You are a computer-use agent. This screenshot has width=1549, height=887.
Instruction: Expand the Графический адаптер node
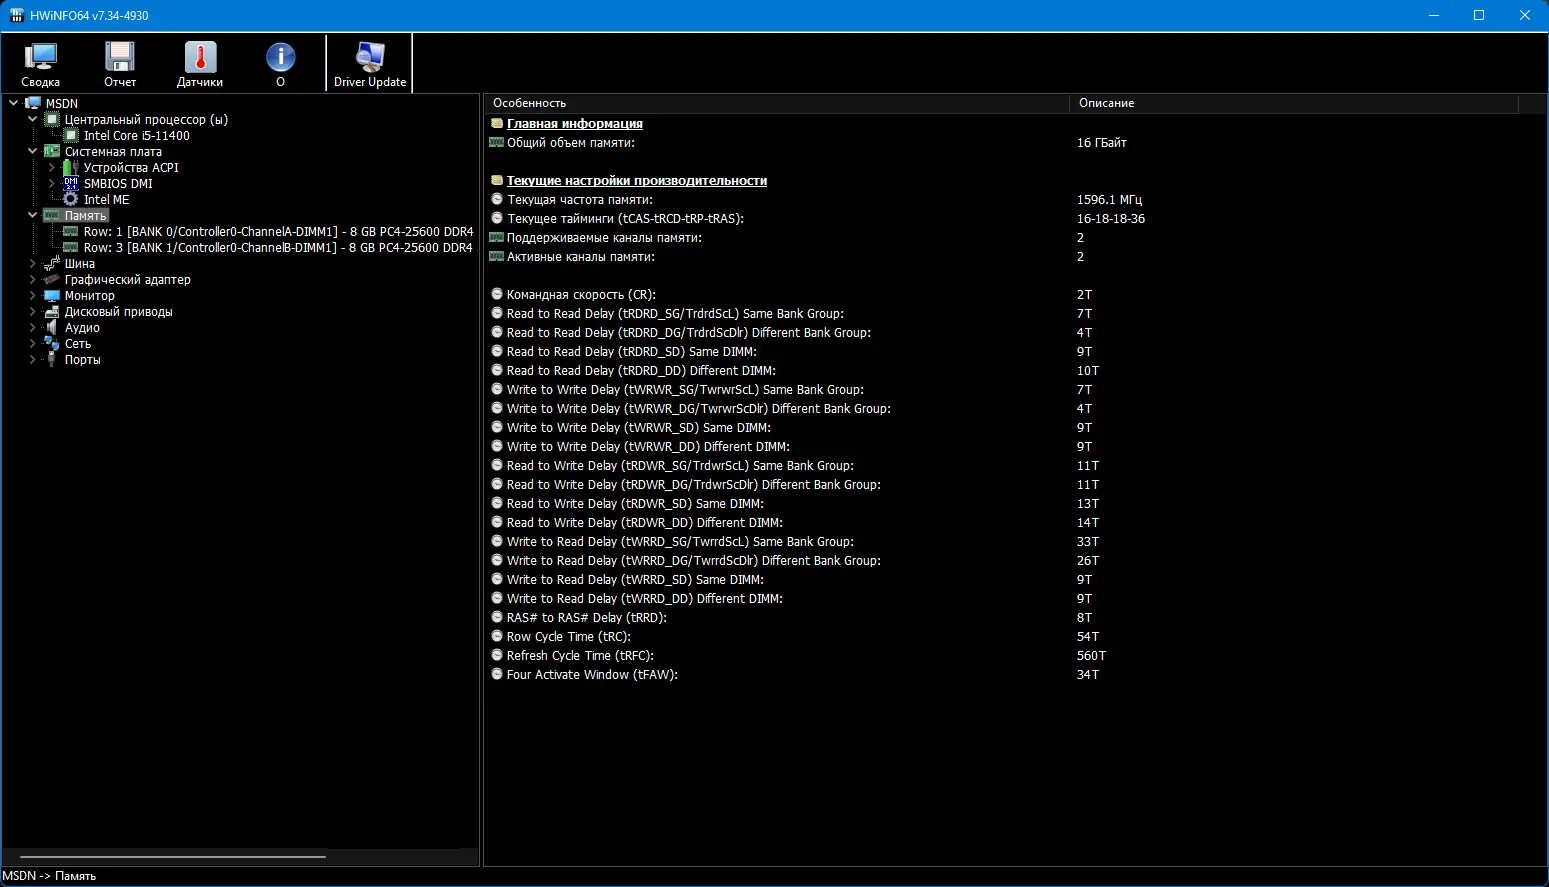click(x=33, y=279)
